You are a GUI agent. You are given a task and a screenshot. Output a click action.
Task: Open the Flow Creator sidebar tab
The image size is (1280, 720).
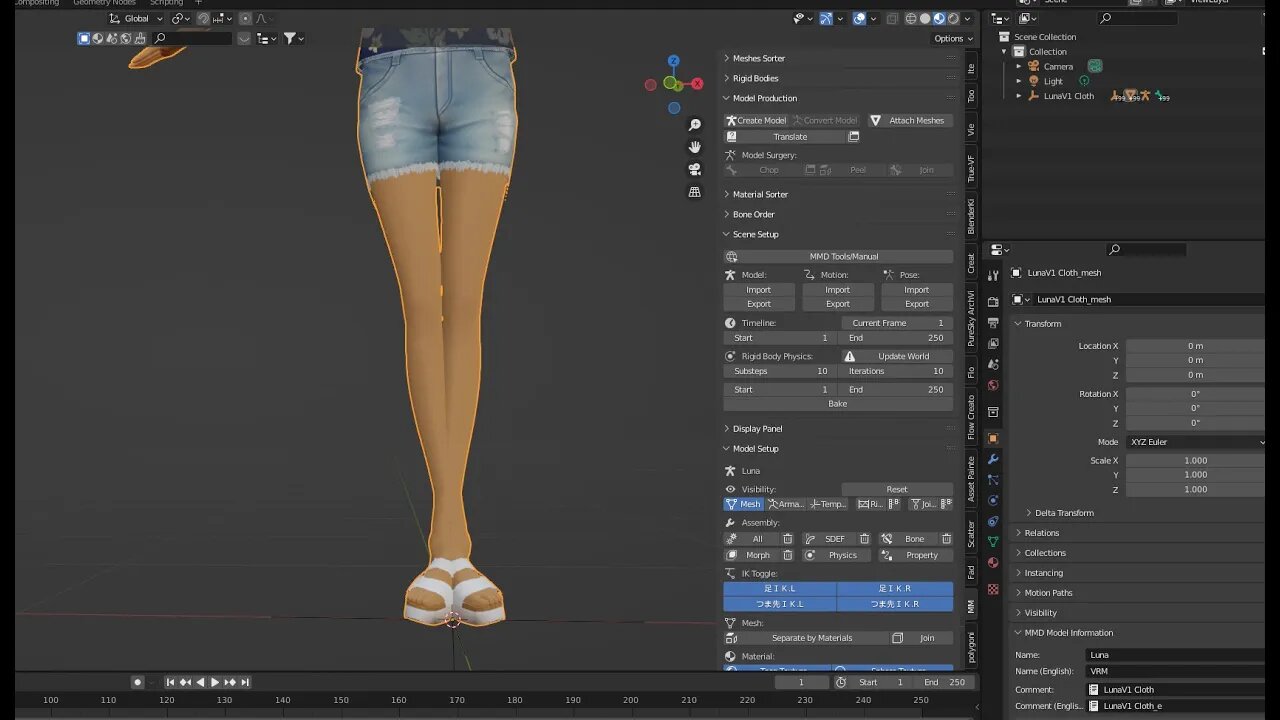coord(971,418)
